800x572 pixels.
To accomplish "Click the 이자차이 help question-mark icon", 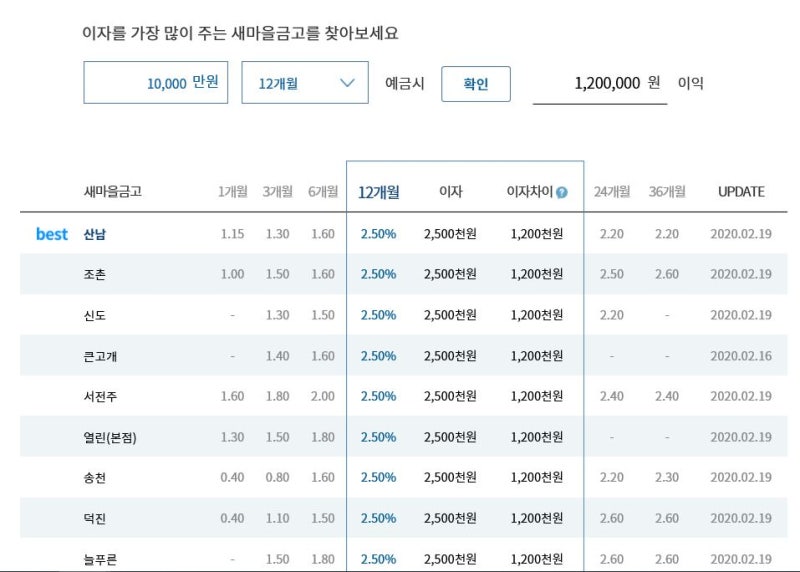I will click(562, 192).
